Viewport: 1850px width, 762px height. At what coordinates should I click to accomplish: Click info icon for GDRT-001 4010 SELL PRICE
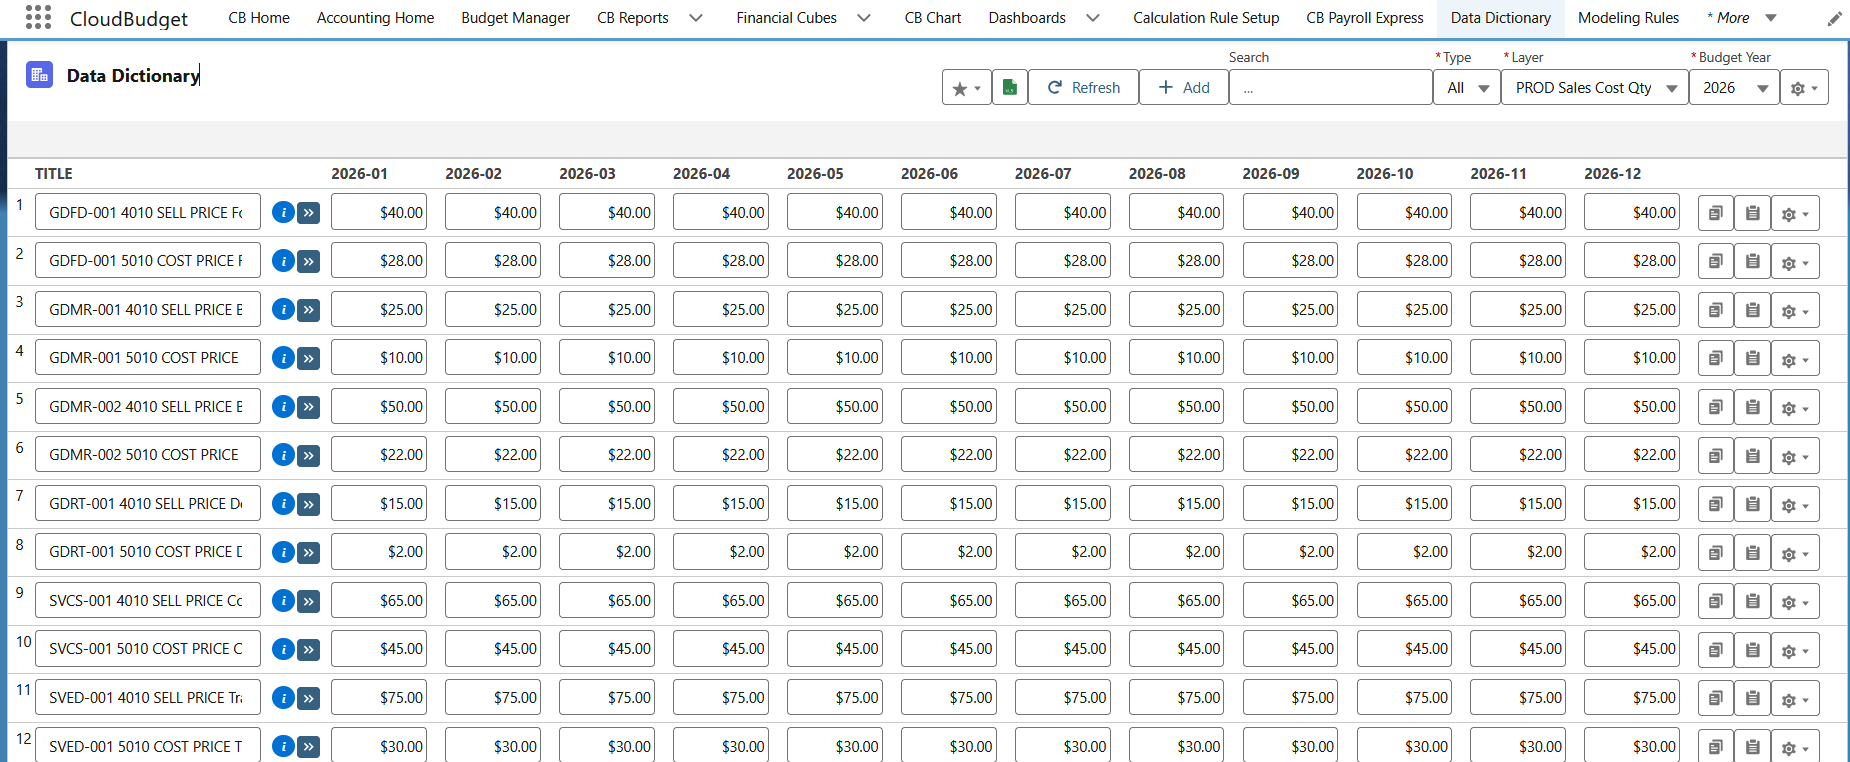click(x=283, y=504)
